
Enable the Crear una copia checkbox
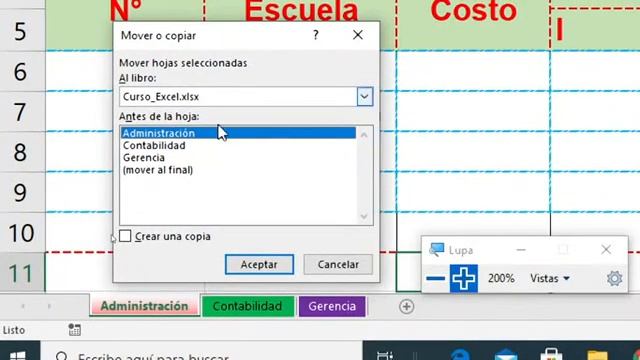click(125, 236)
